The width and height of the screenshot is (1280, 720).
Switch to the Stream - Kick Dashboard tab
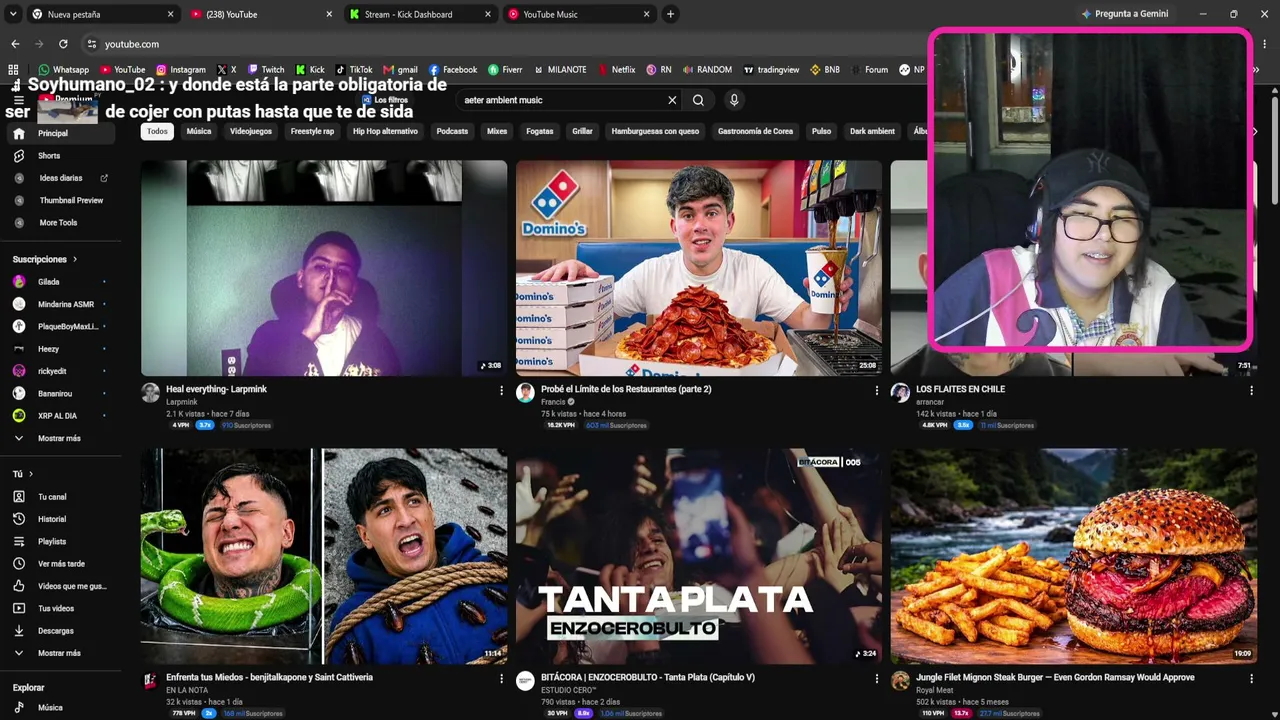pyautogui.click(x=419, y=14)
